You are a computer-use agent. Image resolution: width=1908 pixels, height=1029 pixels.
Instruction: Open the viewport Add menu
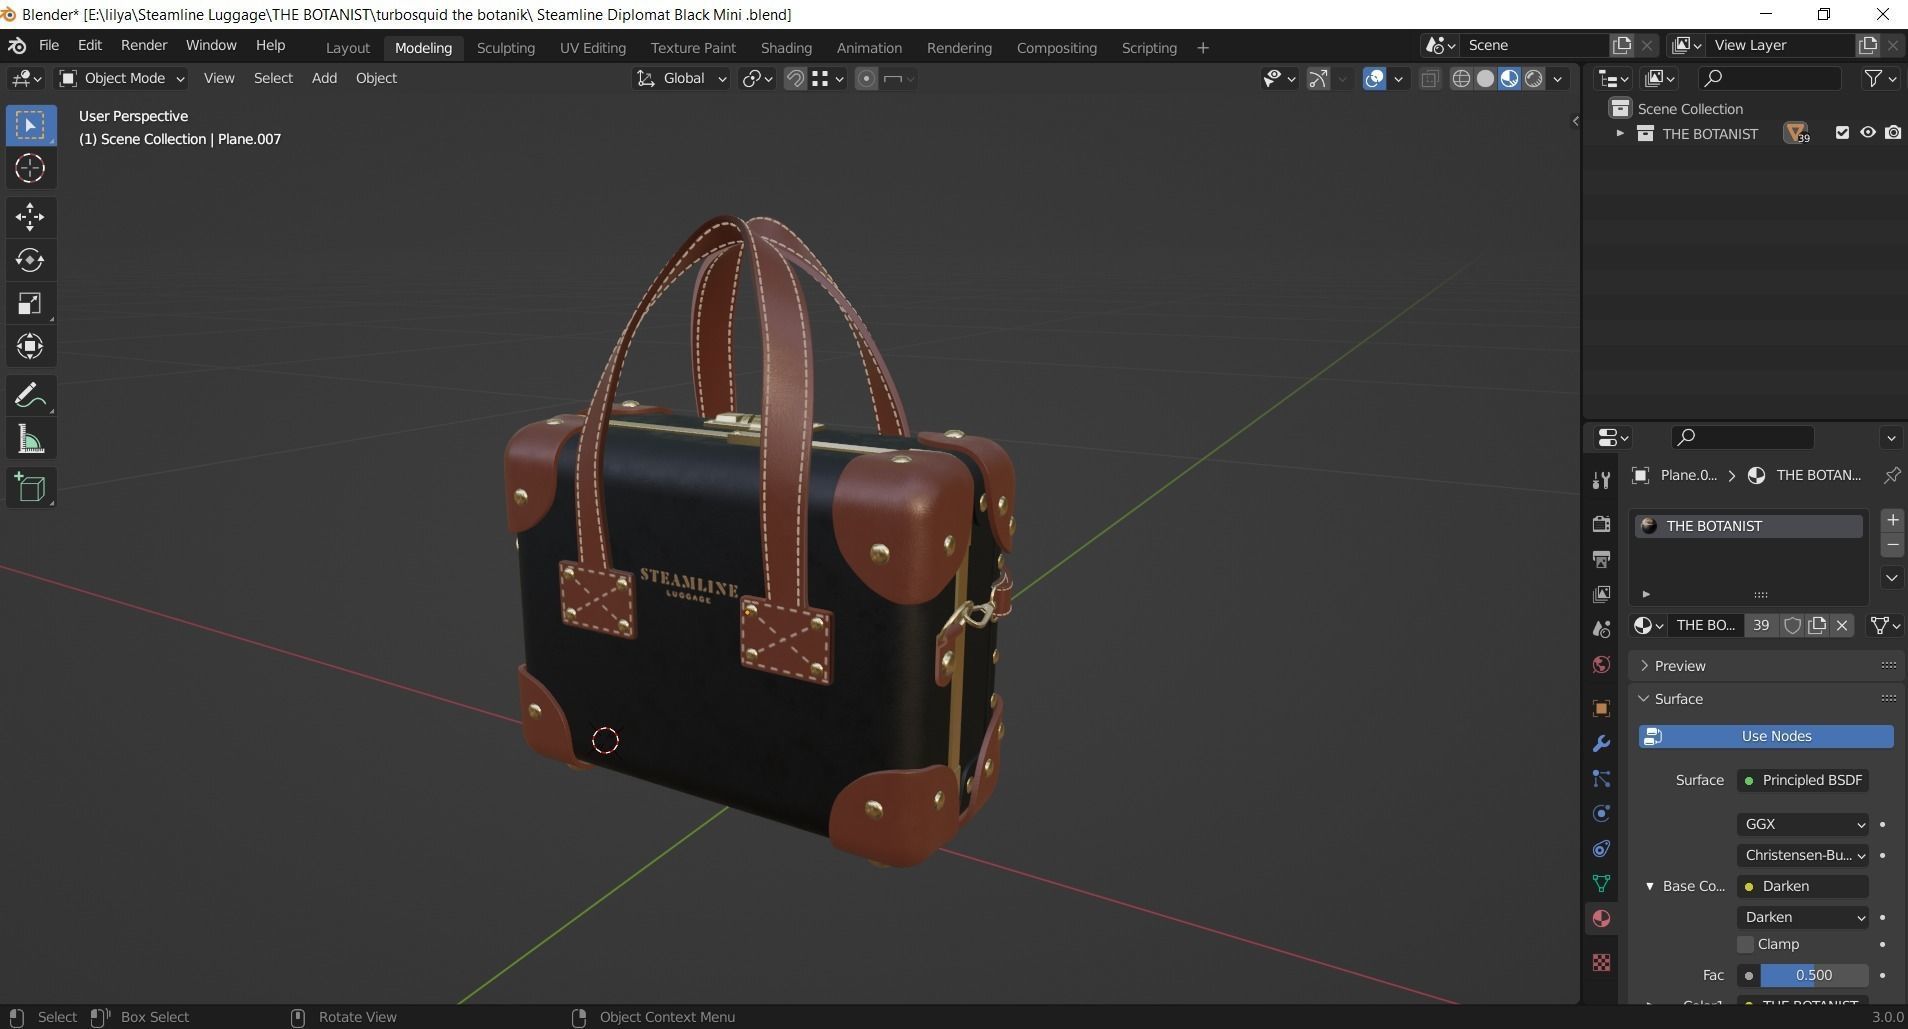(324, 78)
